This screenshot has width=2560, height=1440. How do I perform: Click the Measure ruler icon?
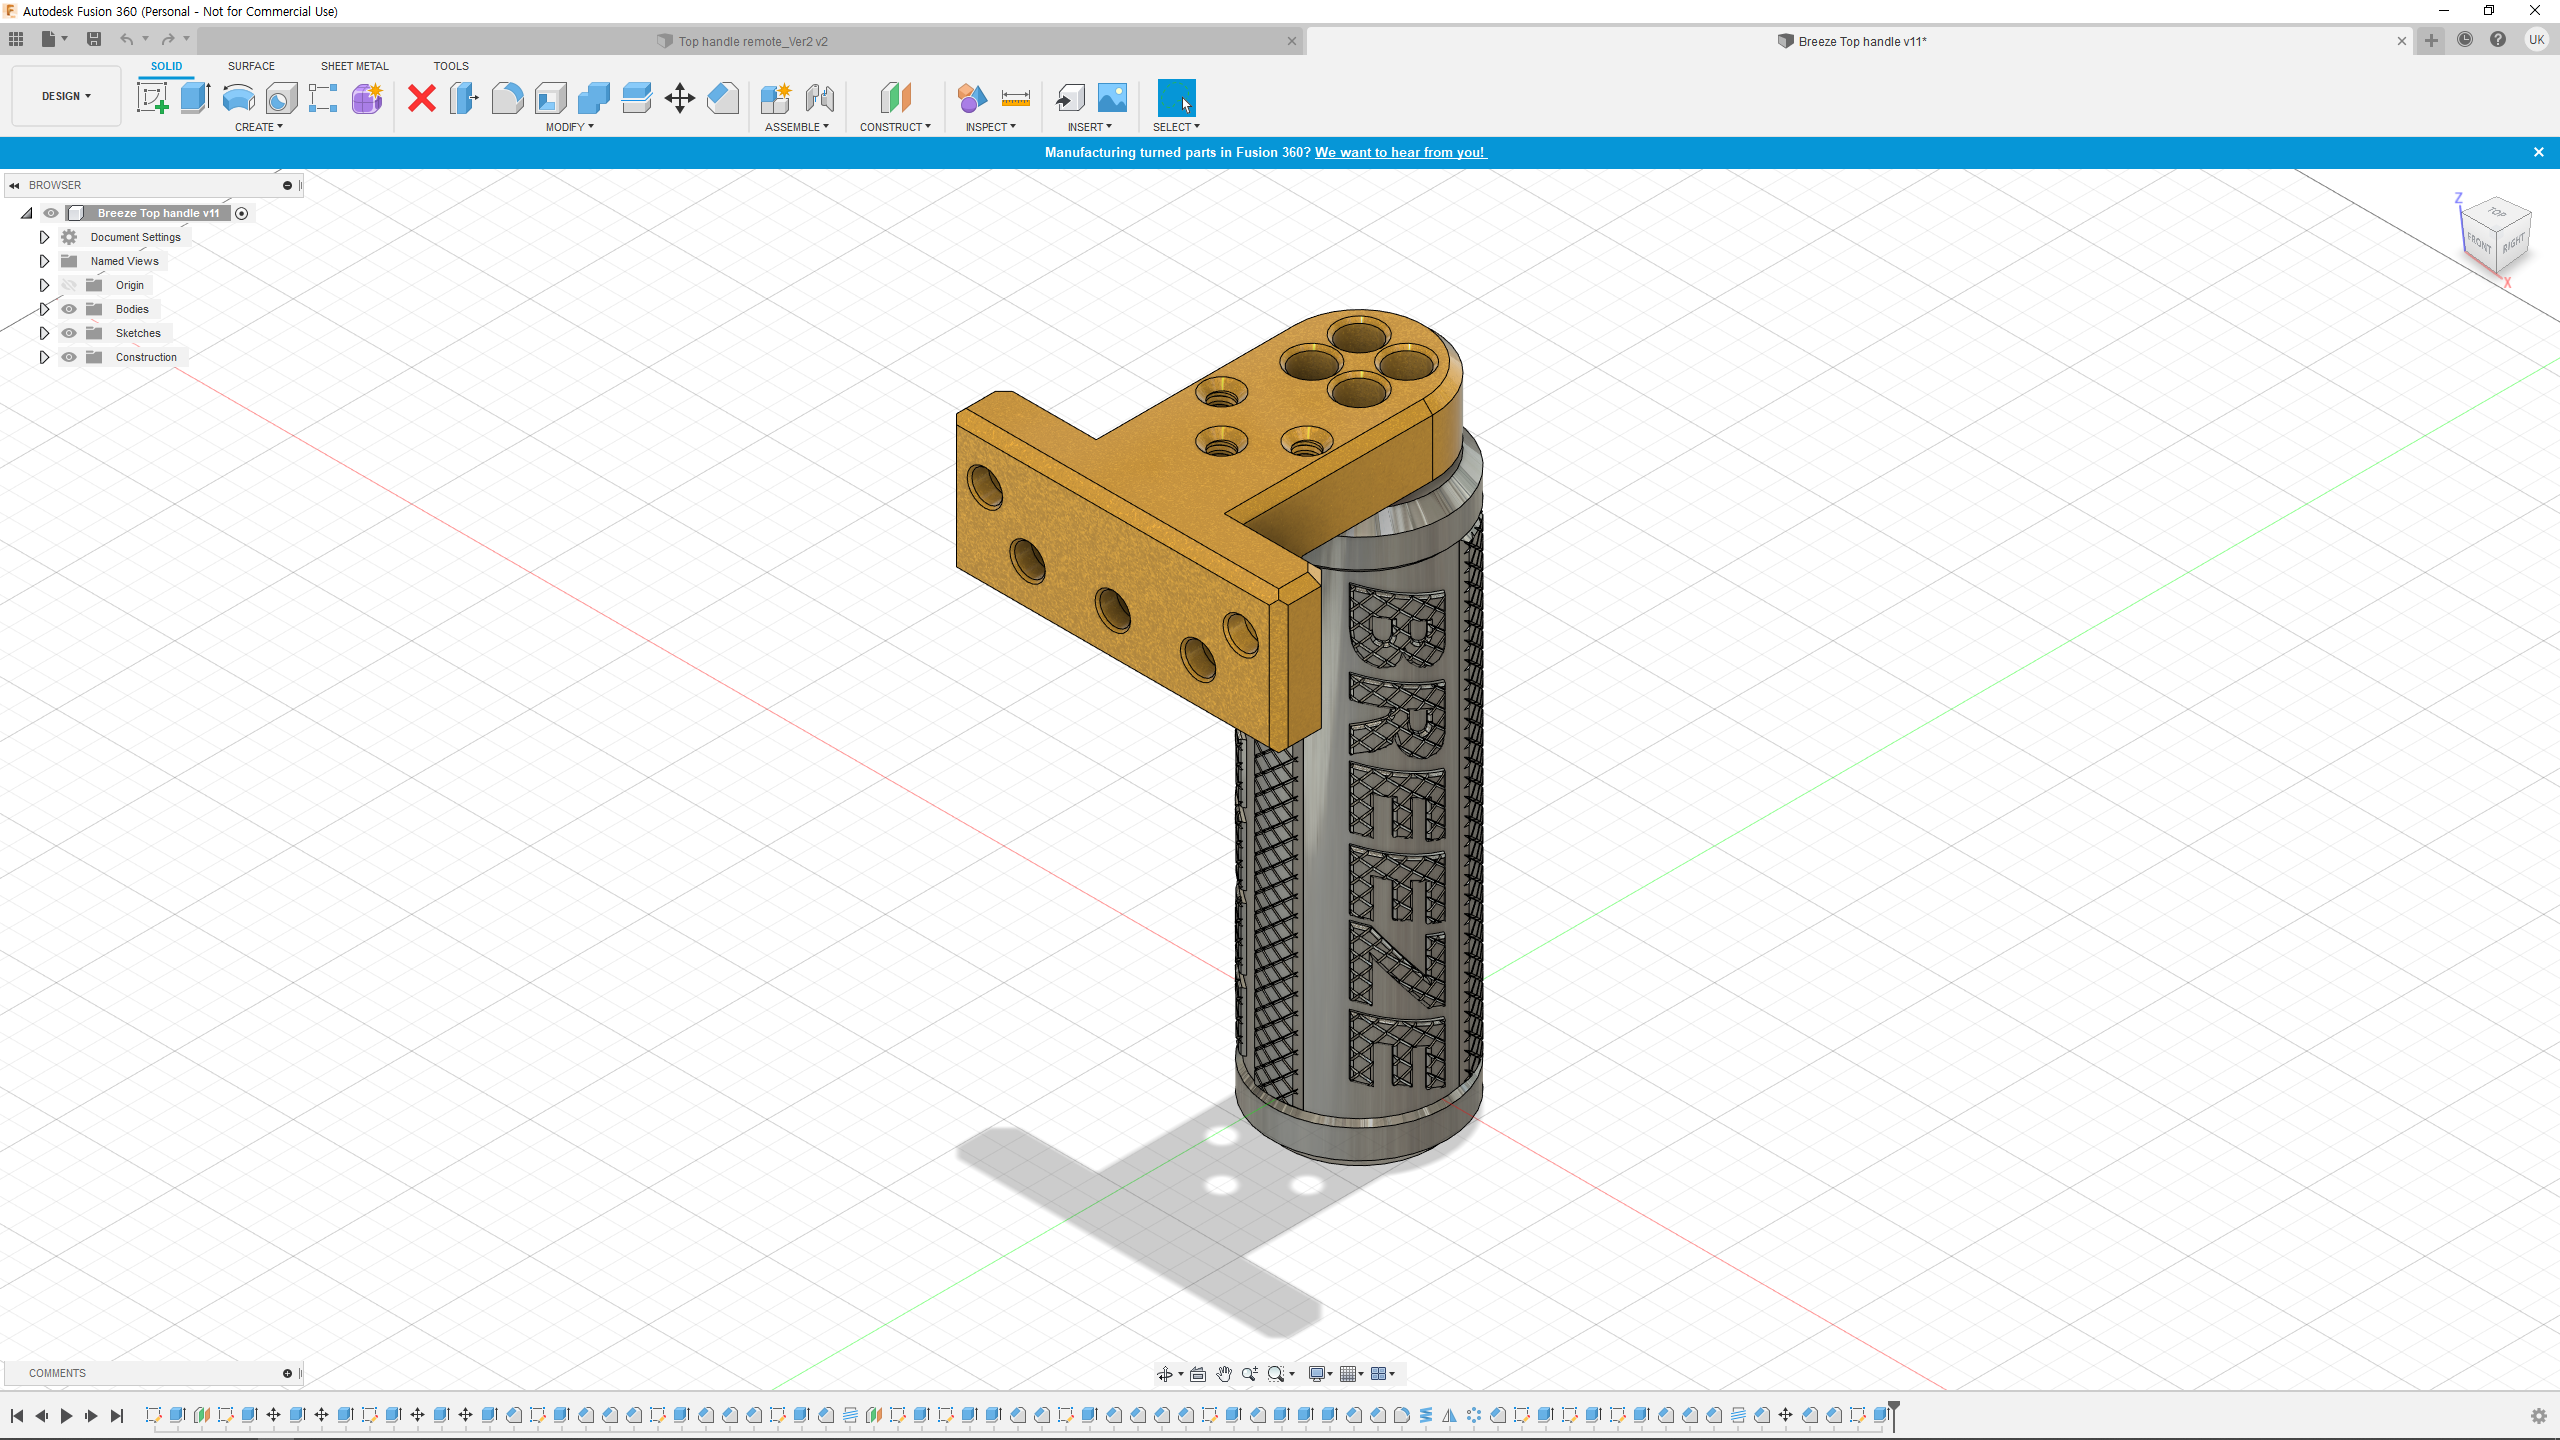[x=1015, y=98]
